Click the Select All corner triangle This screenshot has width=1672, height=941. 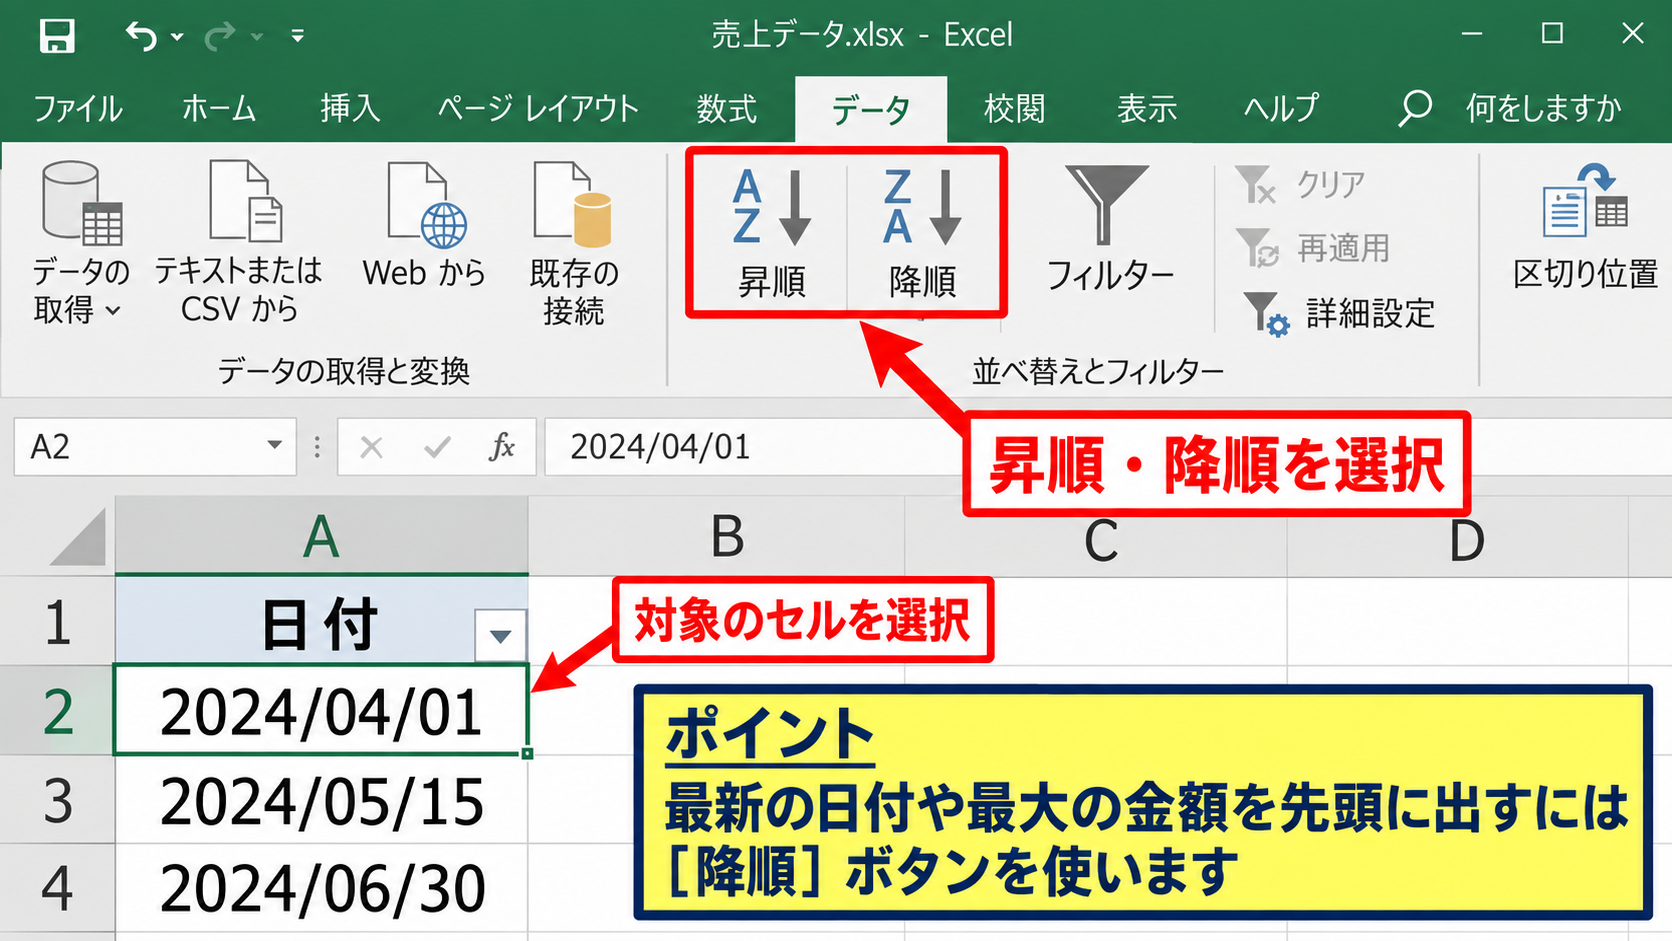pos(78,537)
